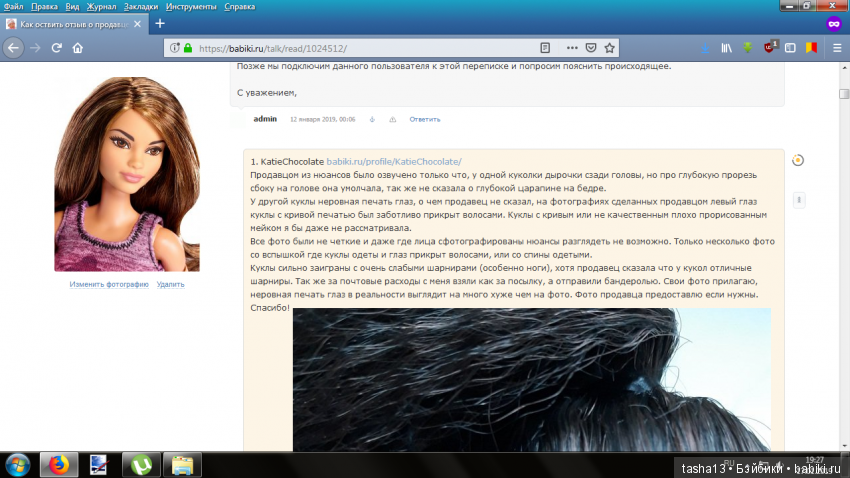Open the Закладки menu

(141, 6)
